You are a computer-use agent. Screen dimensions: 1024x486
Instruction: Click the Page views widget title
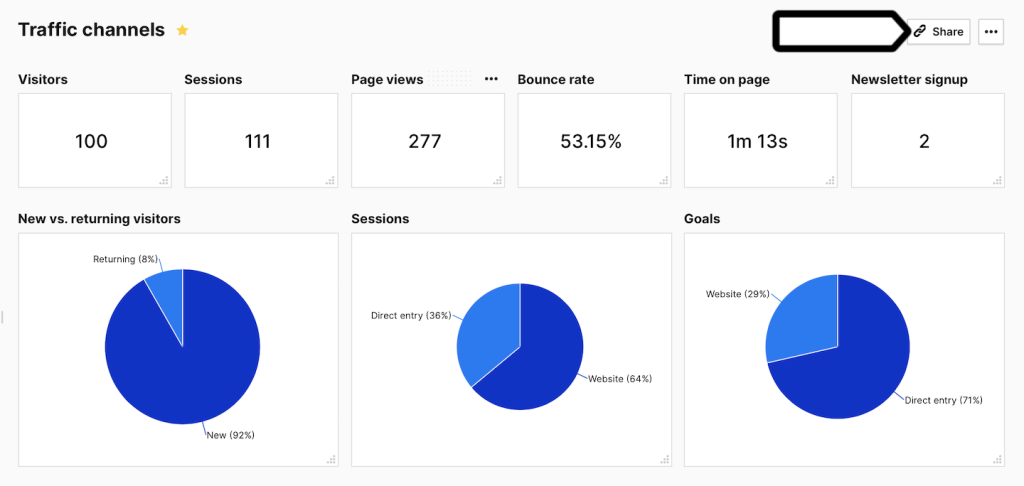click(387, 80)
